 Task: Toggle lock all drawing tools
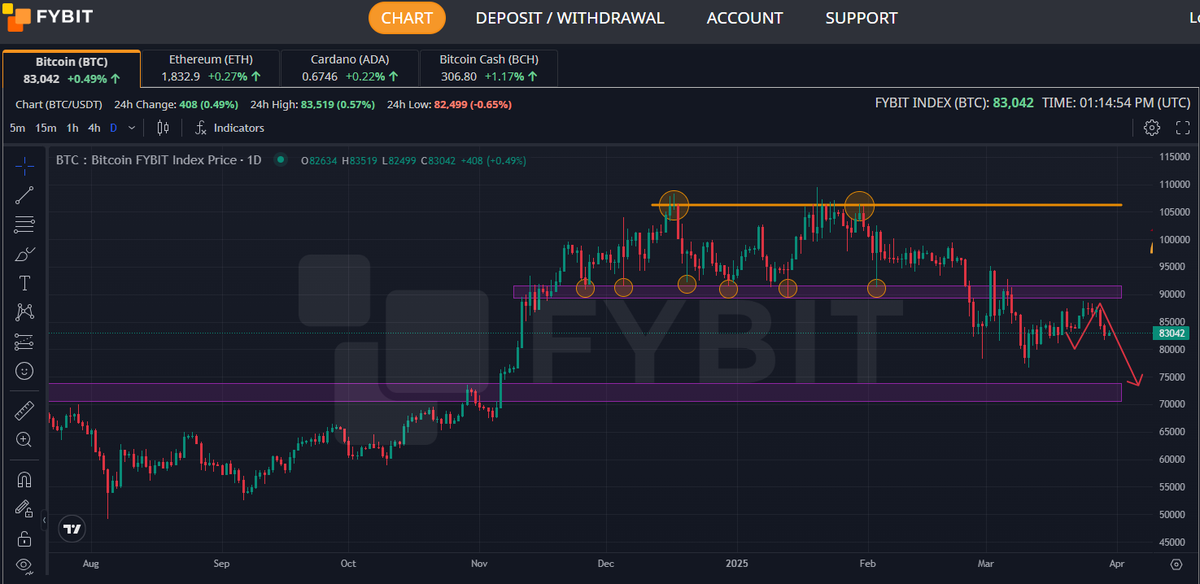coord(25,538)
